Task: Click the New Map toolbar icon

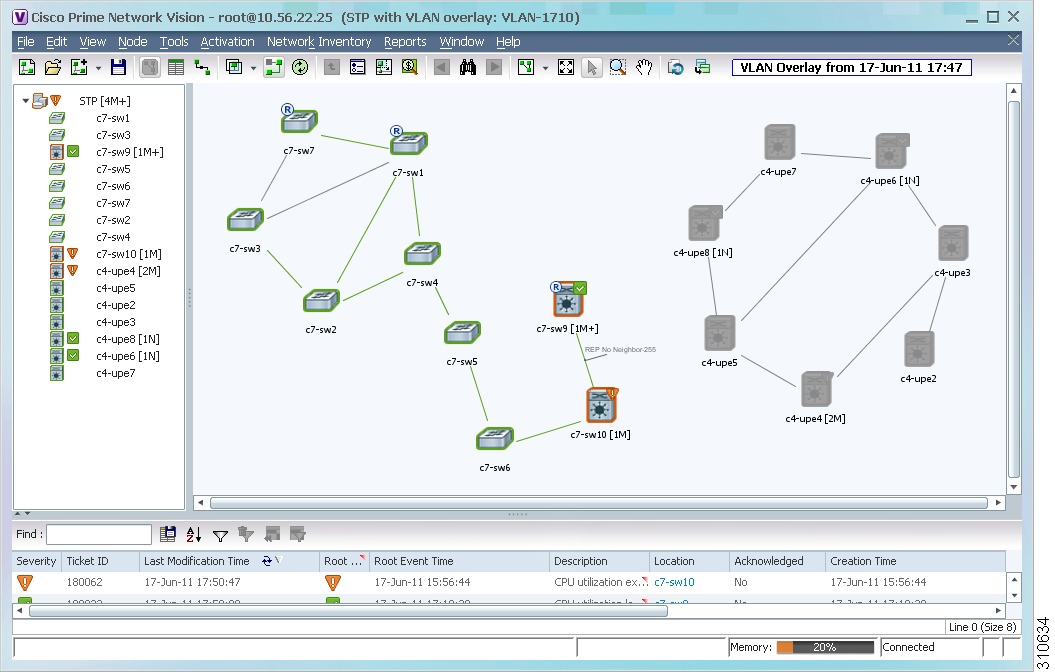Action: [x=27, y=67]
